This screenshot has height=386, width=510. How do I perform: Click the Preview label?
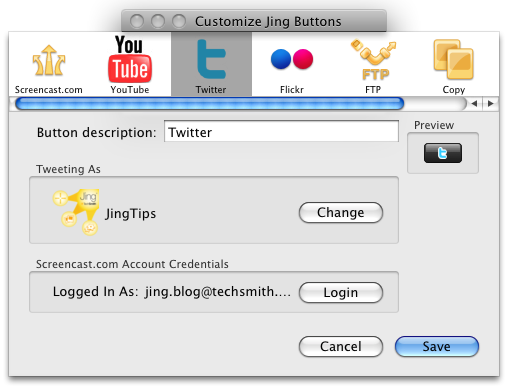tap(434, 125)
